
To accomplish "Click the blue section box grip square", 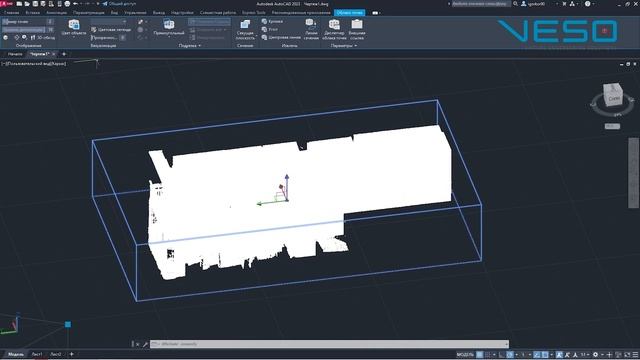I will tap(68, 324).
